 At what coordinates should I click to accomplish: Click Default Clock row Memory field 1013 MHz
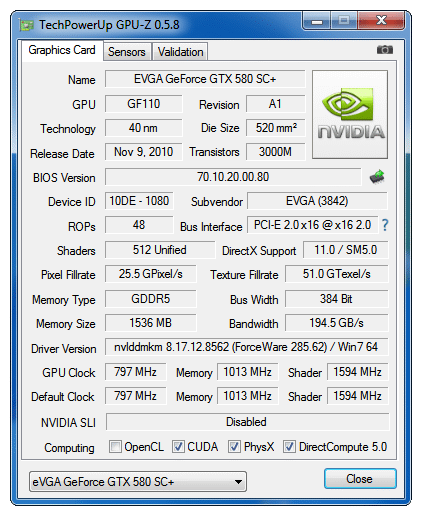coord(247,396)
